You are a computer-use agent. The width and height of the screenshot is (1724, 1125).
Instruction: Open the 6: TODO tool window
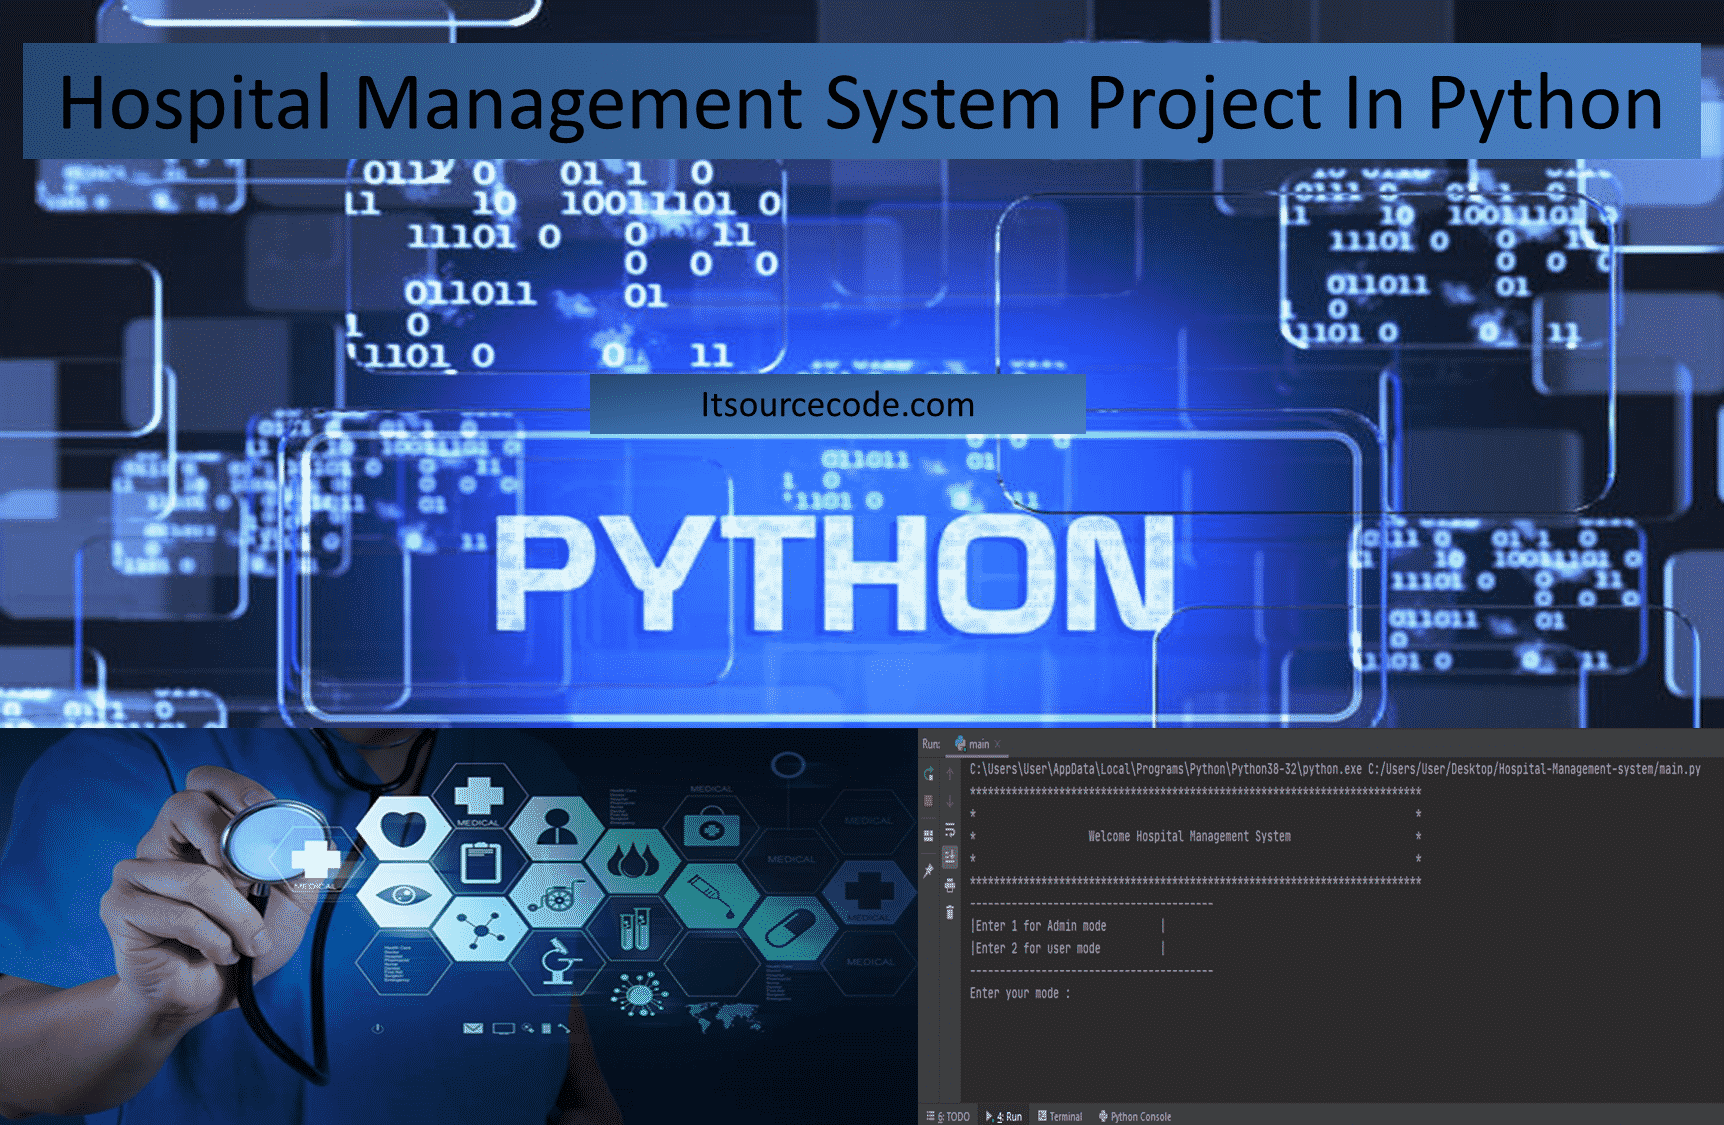point(951,1116)
